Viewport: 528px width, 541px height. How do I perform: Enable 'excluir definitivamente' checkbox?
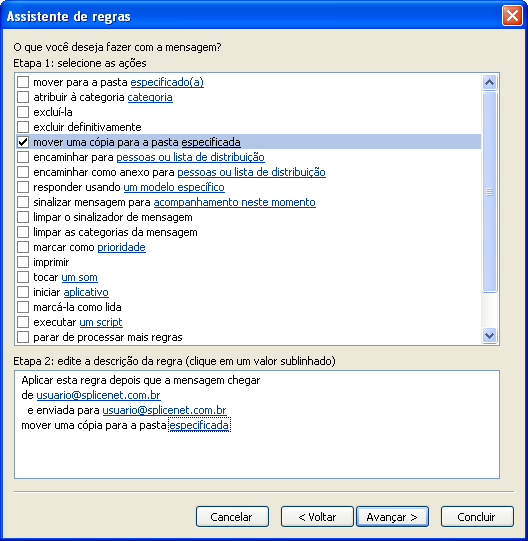pos(23,127)
